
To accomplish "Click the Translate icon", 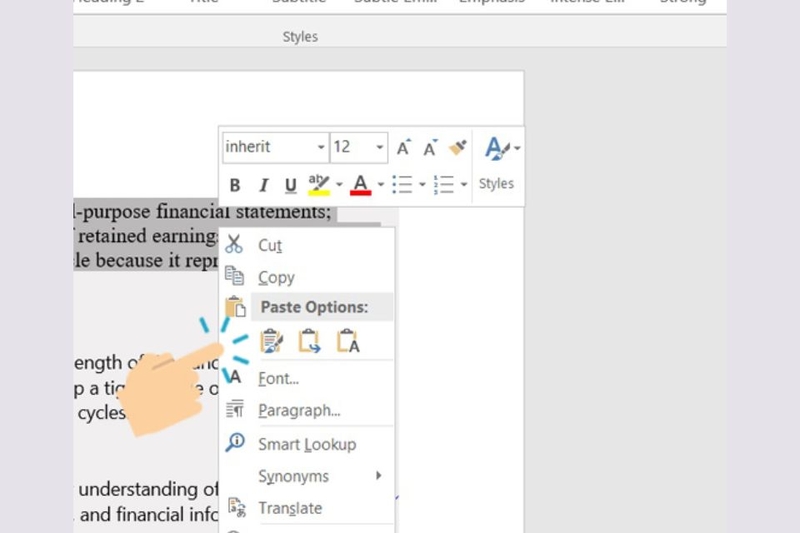I will coord(236,507).
